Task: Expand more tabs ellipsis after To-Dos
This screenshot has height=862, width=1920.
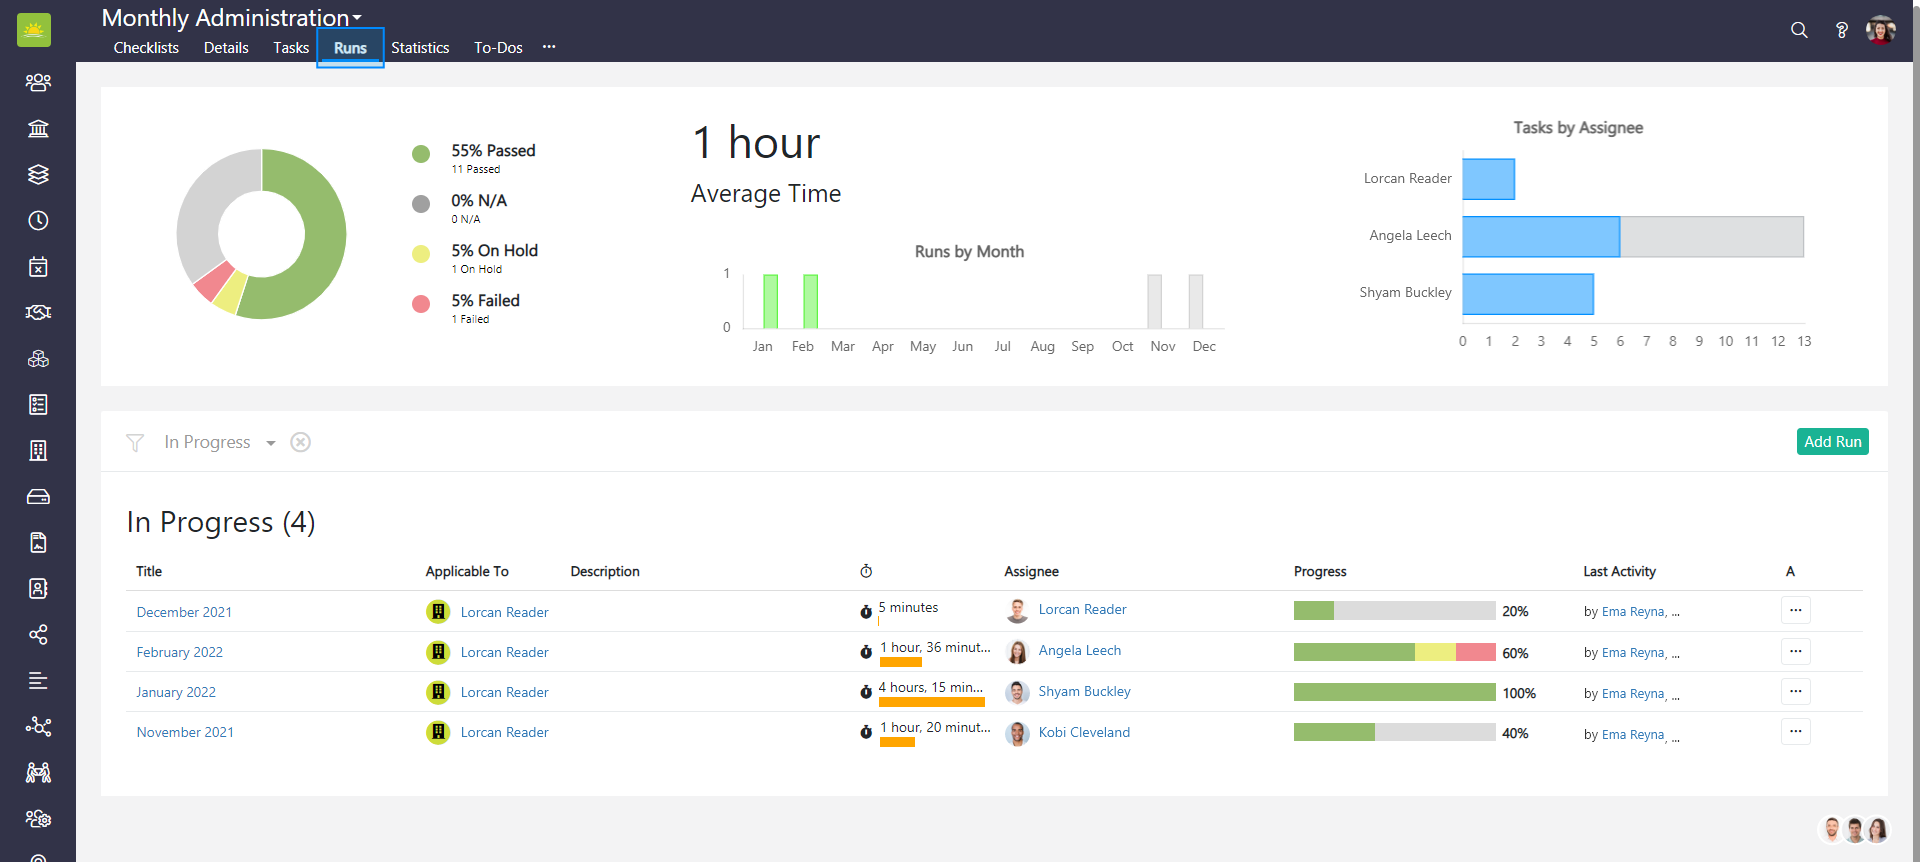Action: (x=549, y=47)
